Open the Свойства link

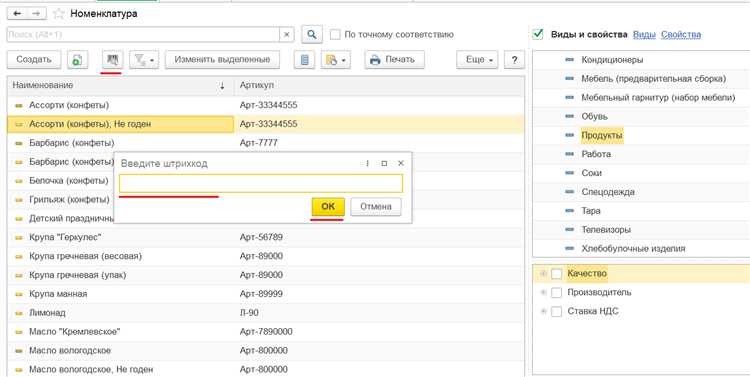coord(681,34)
